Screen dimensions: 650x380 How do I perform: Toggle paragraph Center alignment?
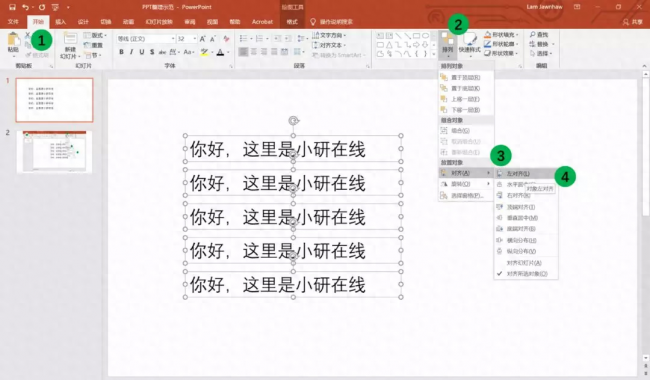point(254,52)
